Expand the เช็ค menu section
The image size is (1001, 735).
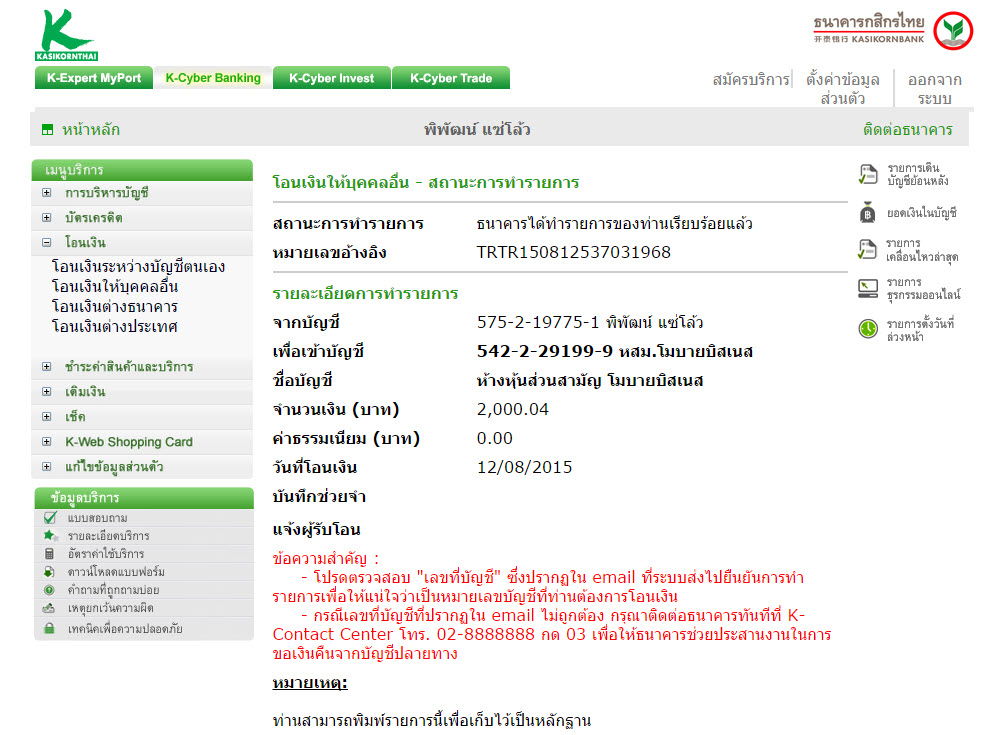[47, 416]
